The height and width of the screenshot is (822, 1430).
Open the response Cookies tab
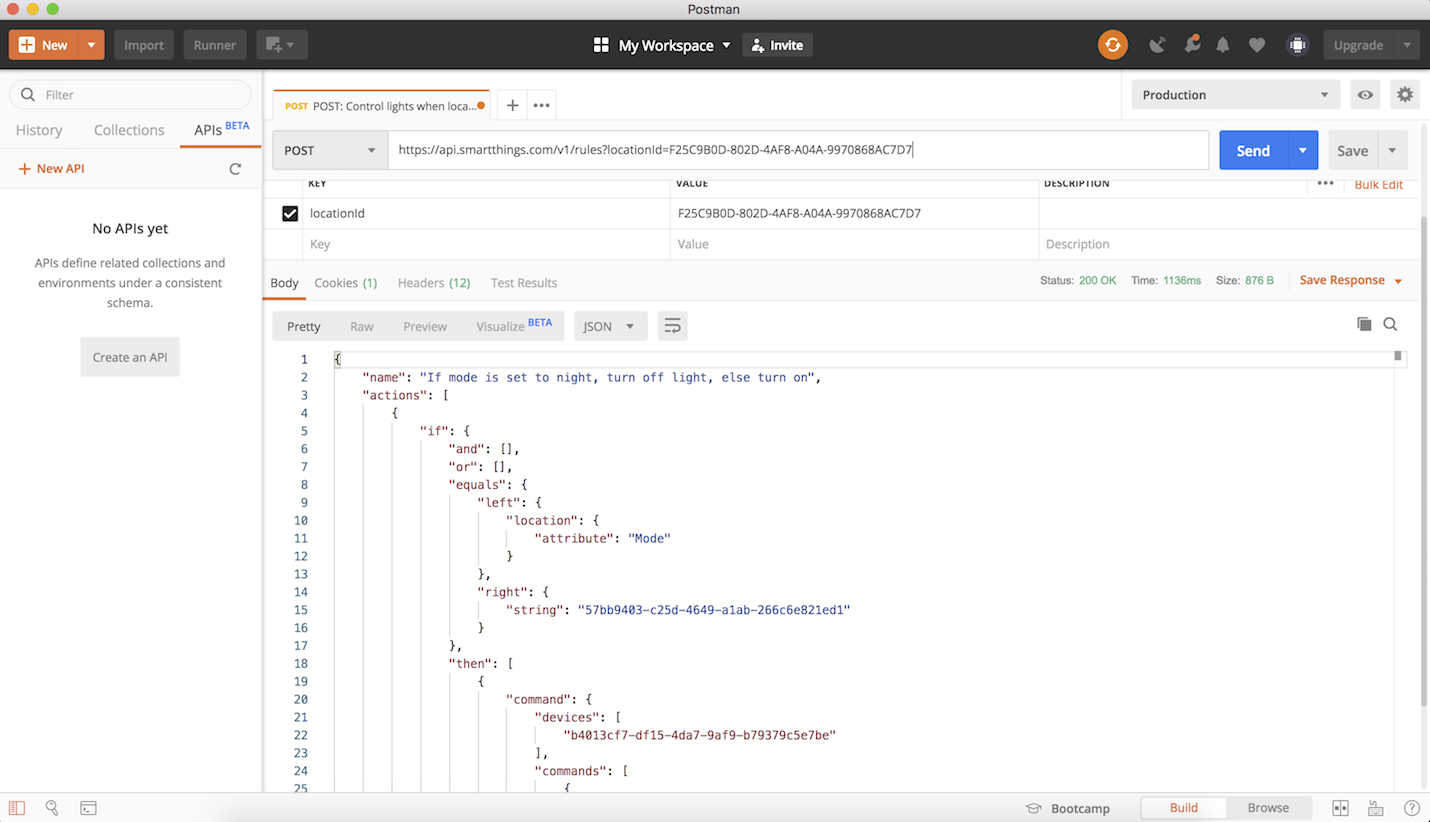(346, 283)
